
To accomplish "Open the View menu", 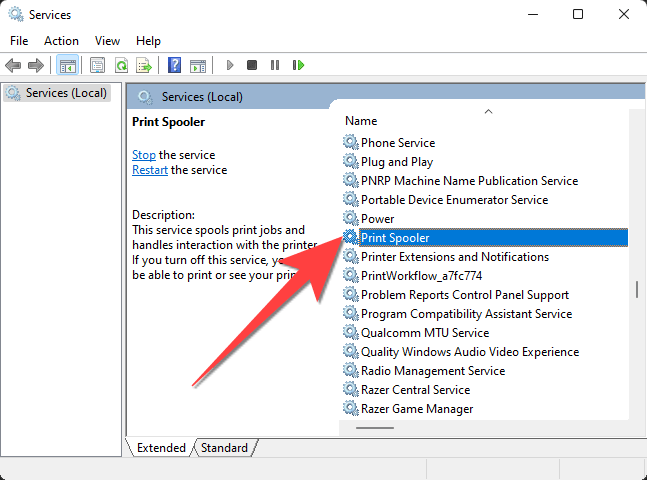I will point(107,41).
